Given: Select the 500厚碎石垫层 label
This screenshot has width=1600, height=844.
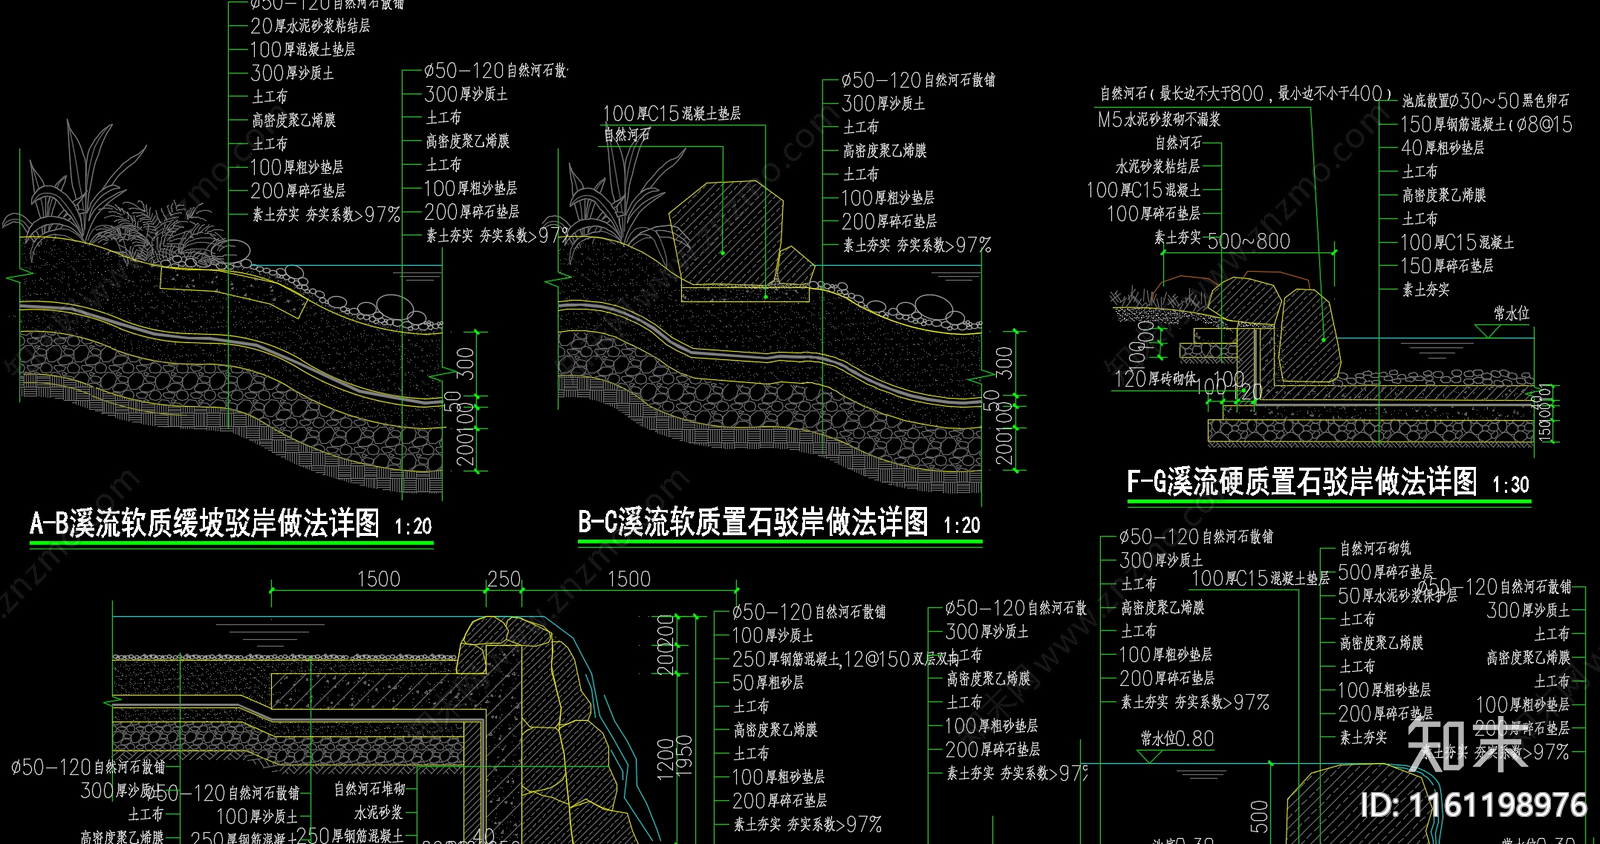Looking at the screenshot, I should pos(1386,572).
